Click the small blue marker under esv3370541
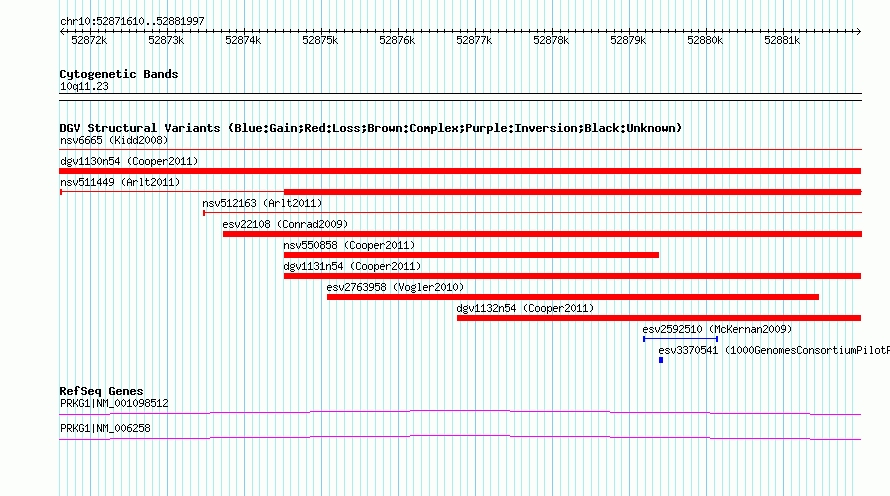This screenshot has width=890, height=496. (661, 360)
